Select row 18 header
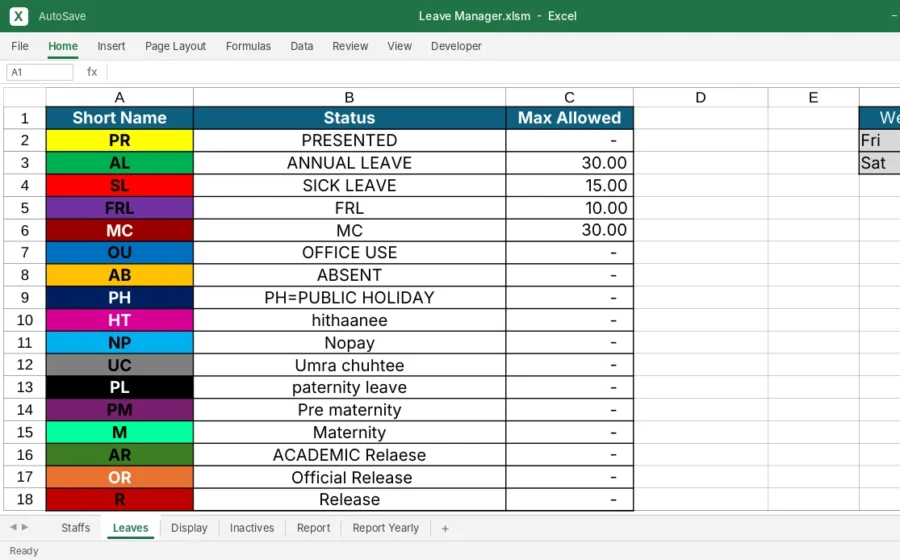 [x=25, y=499]
